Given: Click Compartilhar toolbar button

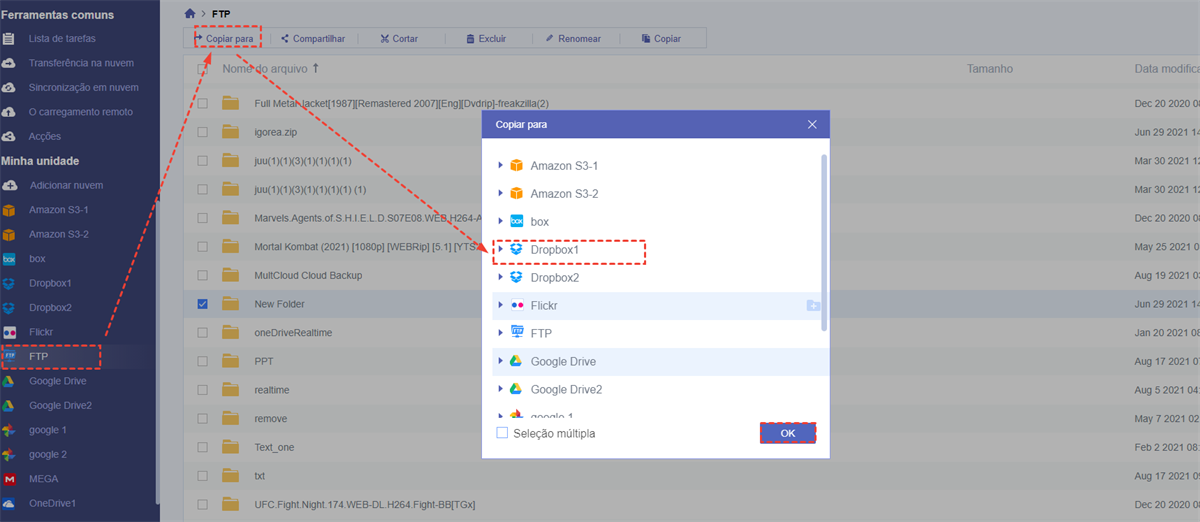Looking at the screenshot, I should [313, 38].
